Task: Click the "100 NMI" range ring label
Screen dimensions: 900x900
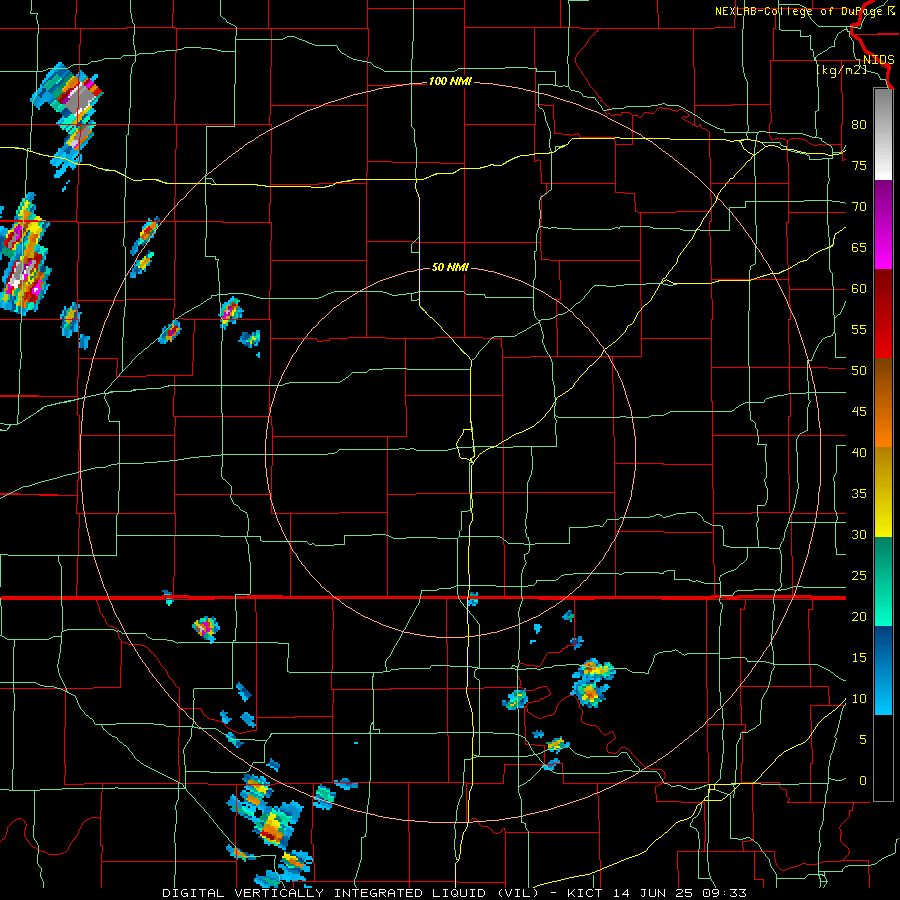Action: coord(450,81)
